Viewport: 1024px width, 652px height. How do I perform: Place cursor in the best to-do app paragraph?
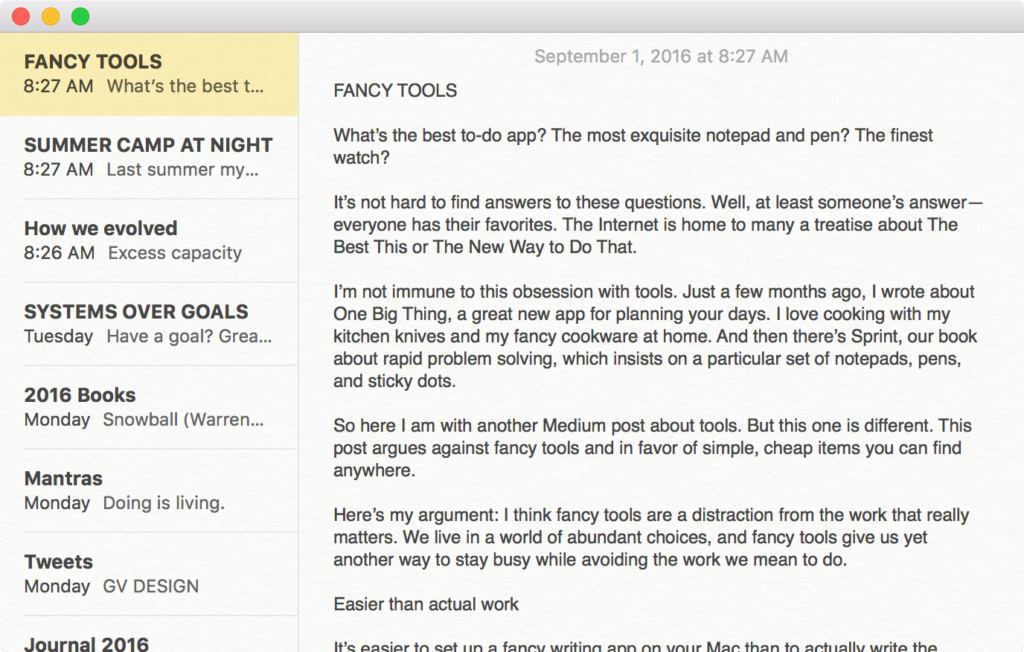(x=632, y=146)
